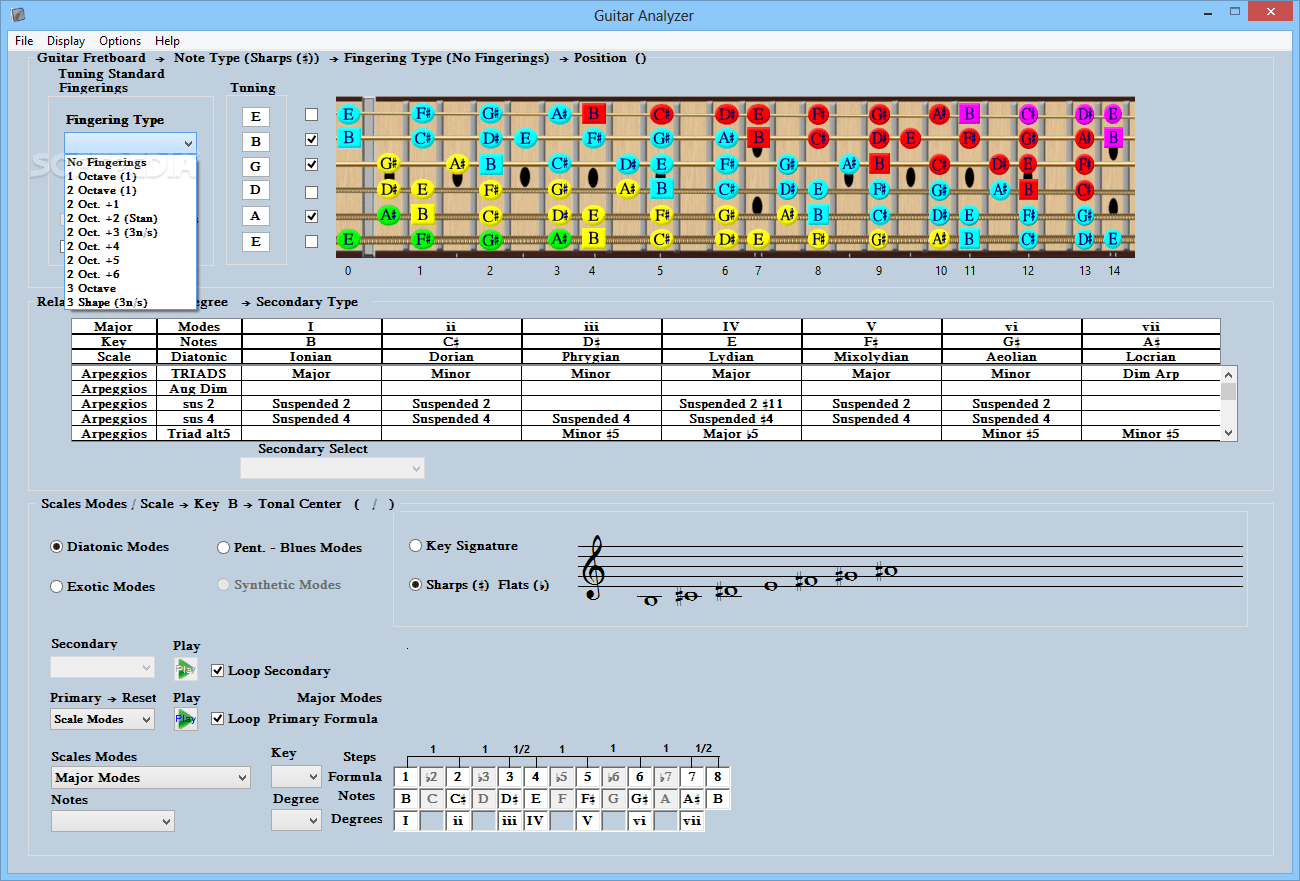Click the Primary Play icon

pyautogui.click(x=186, y=718)
